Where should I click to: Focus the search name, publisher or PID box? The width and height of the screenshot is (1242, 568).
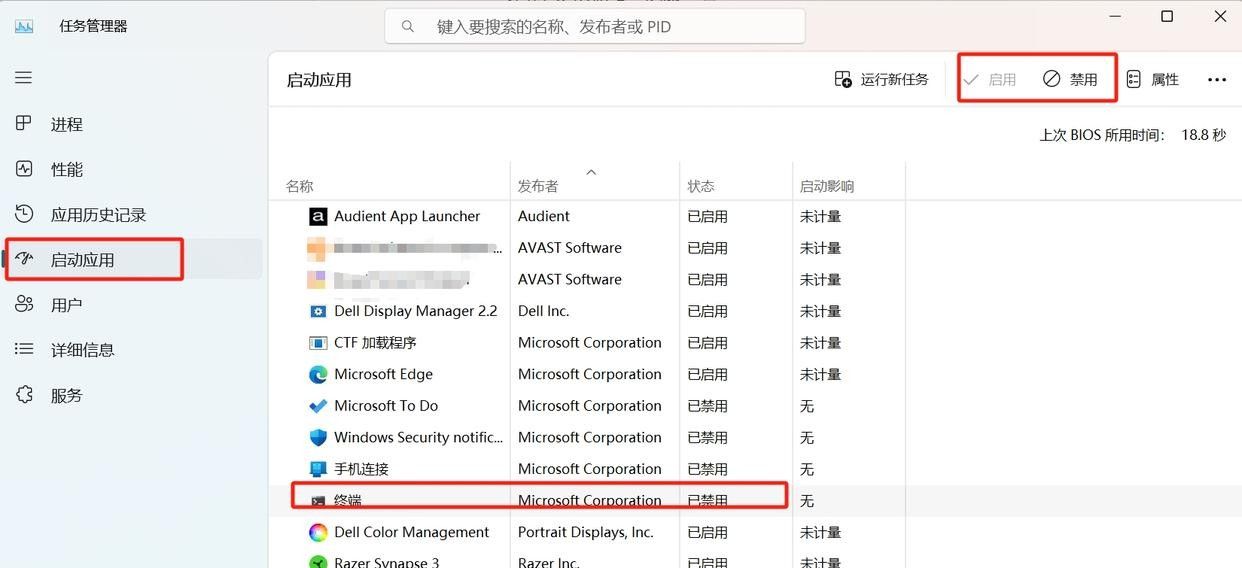[595, 27]
